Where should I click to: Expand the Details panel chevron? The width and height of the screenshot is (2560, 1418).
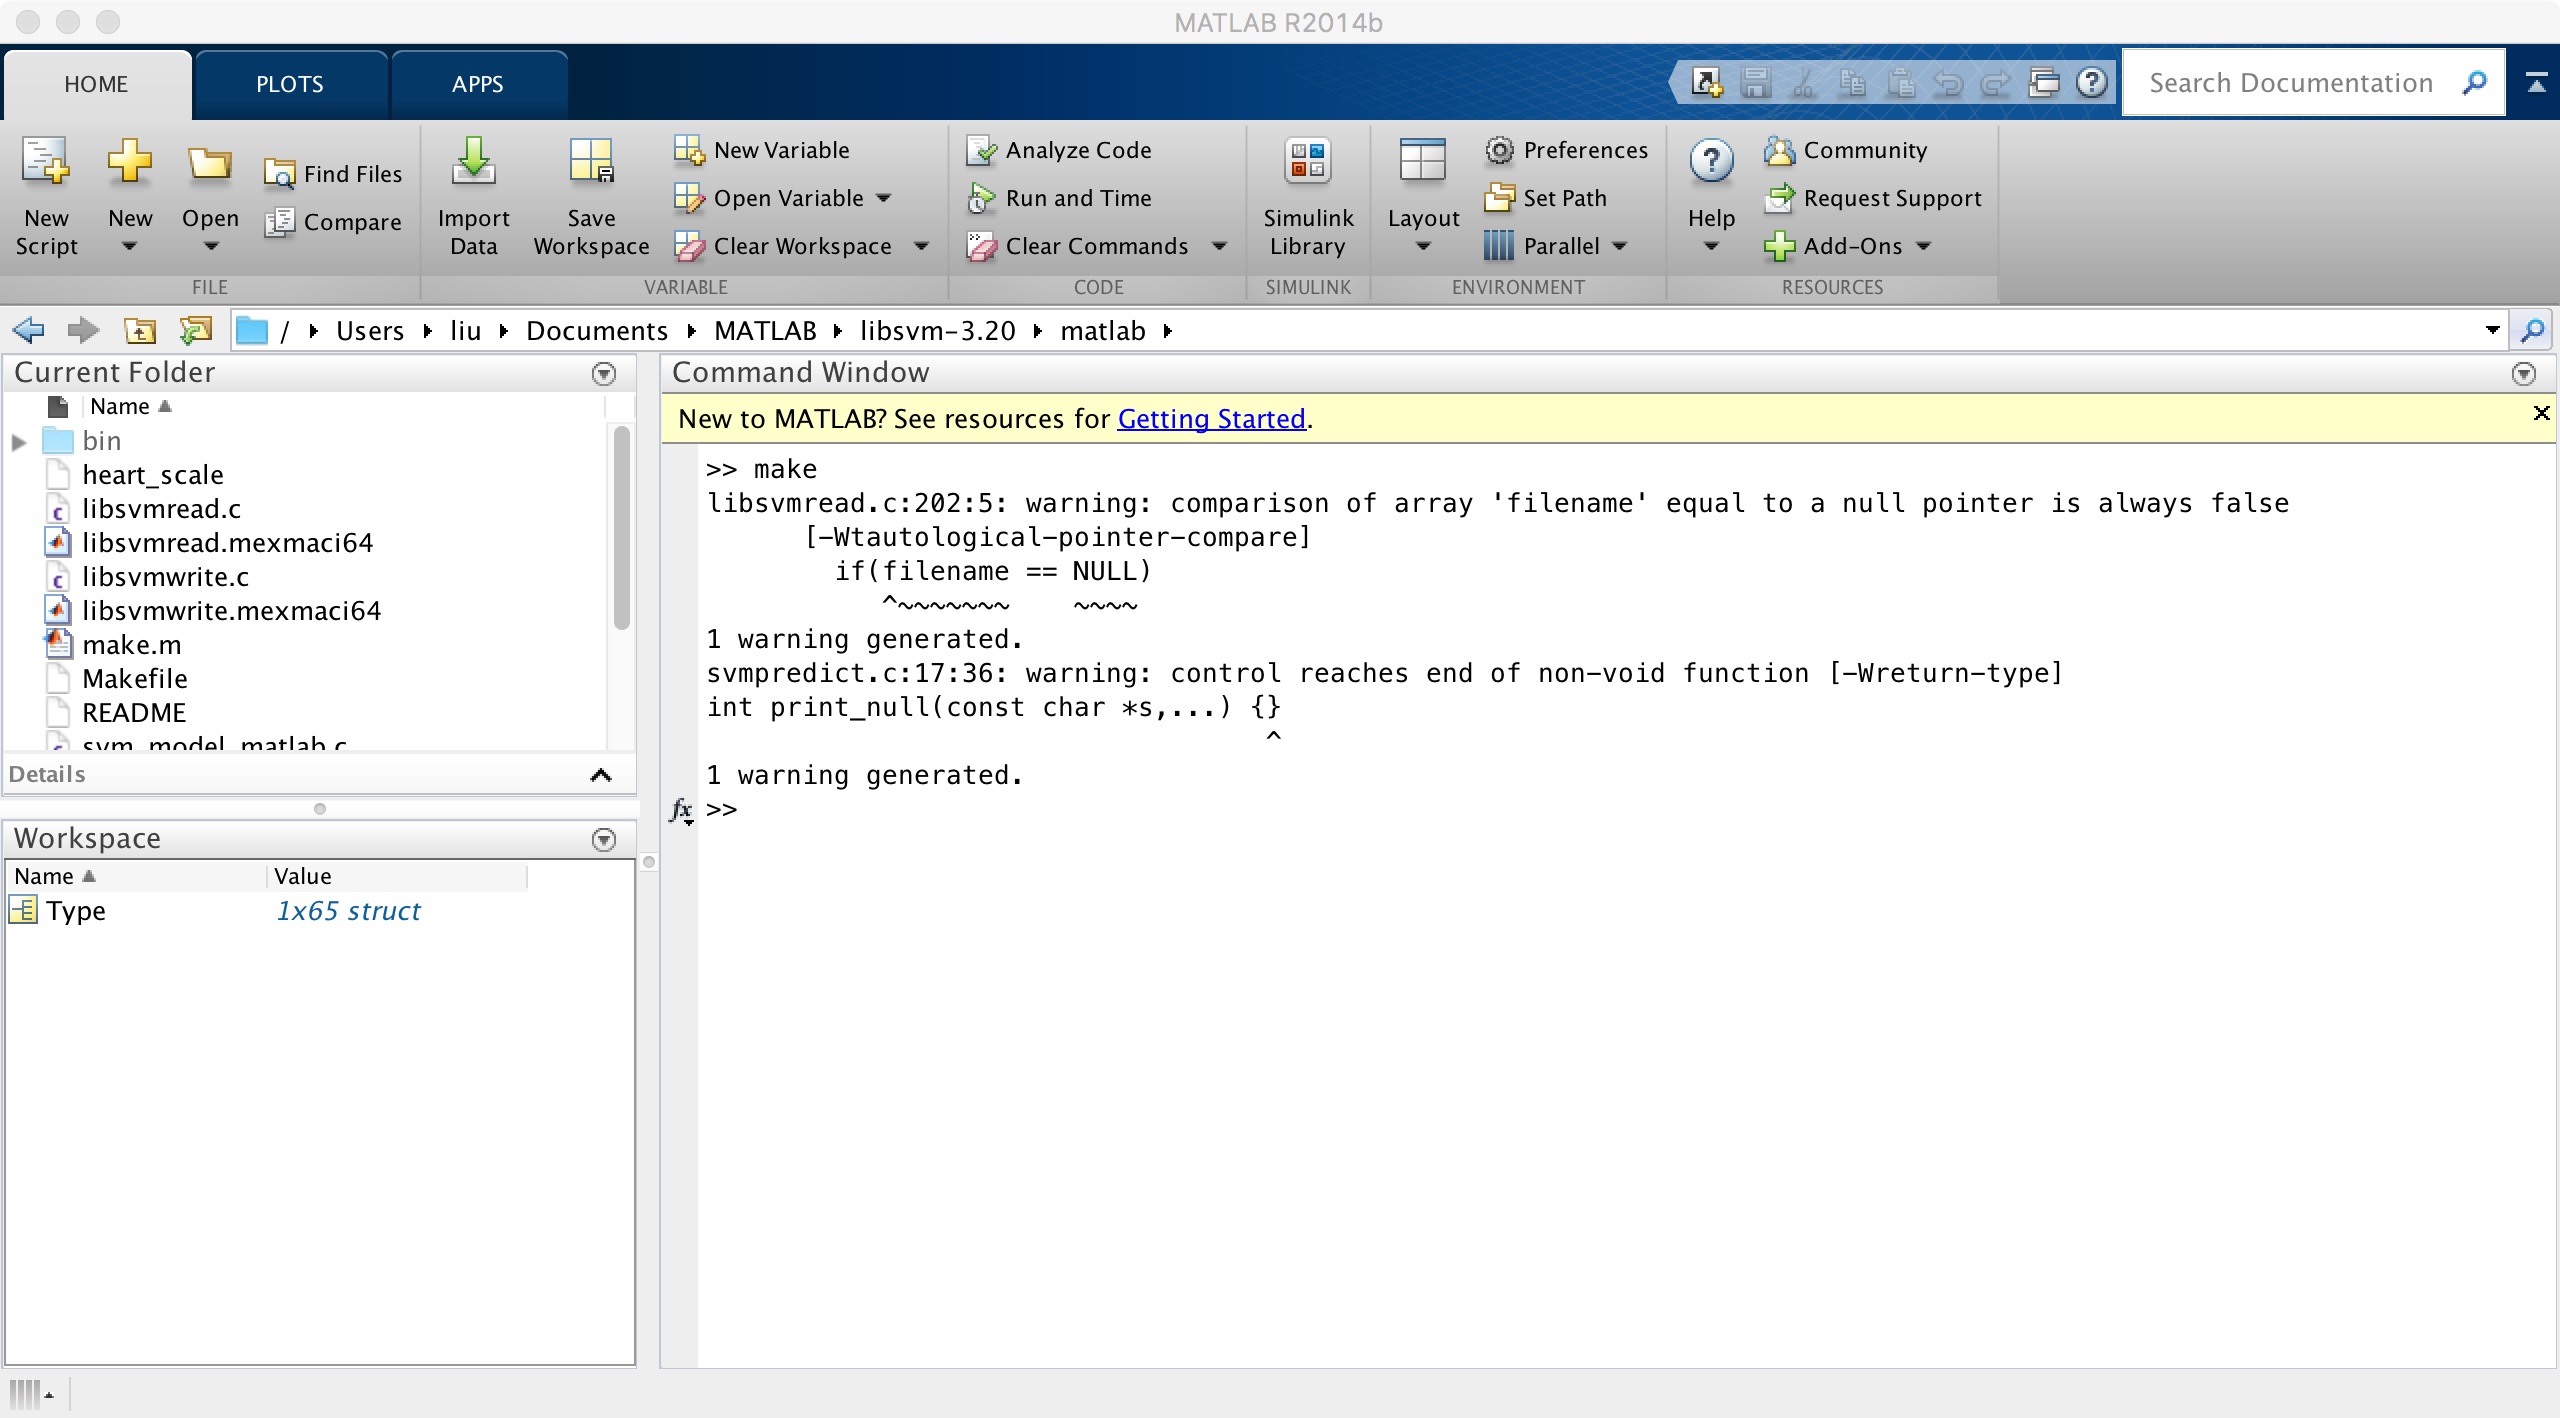tap(601, 775)
